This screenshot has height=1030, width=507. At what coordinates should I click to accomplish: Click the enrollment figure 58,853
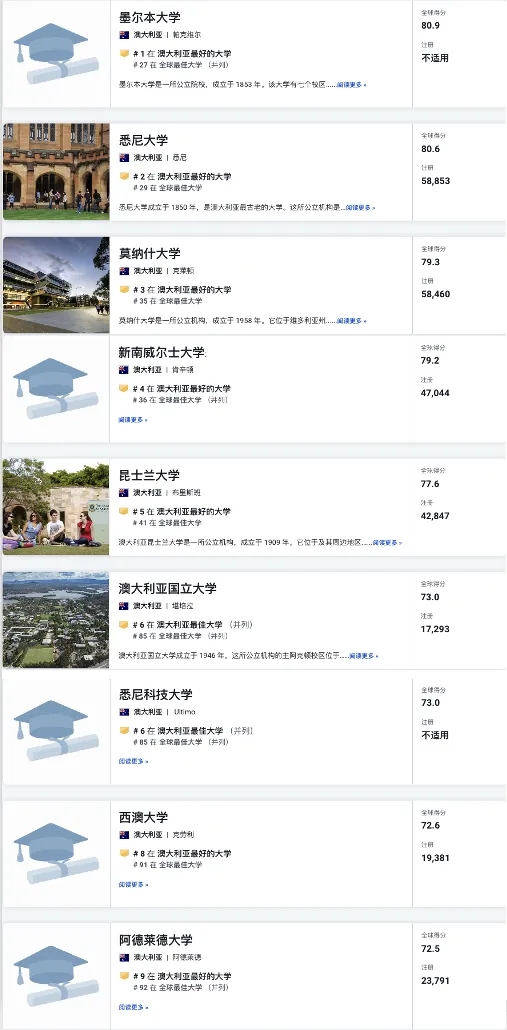(x=435, y=181)
